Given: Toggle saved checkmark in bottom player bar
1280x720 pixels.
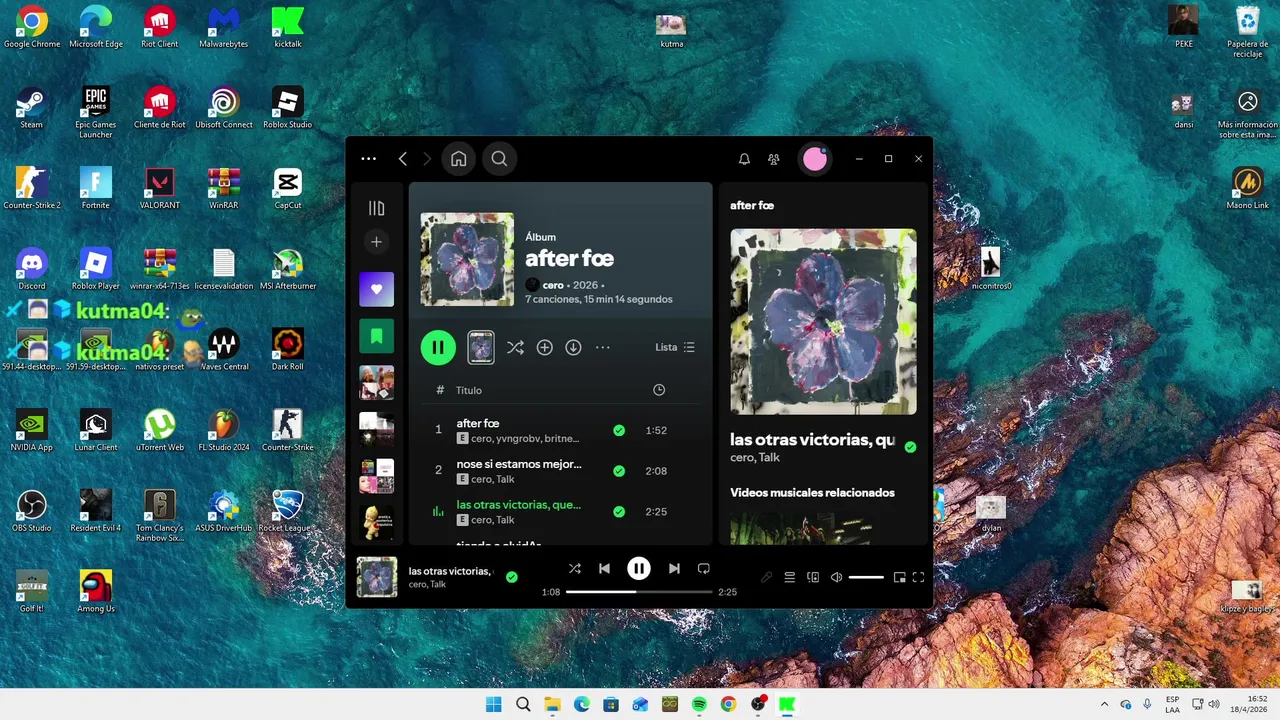Looking at the screenshot, I should (x=512, y=577).
